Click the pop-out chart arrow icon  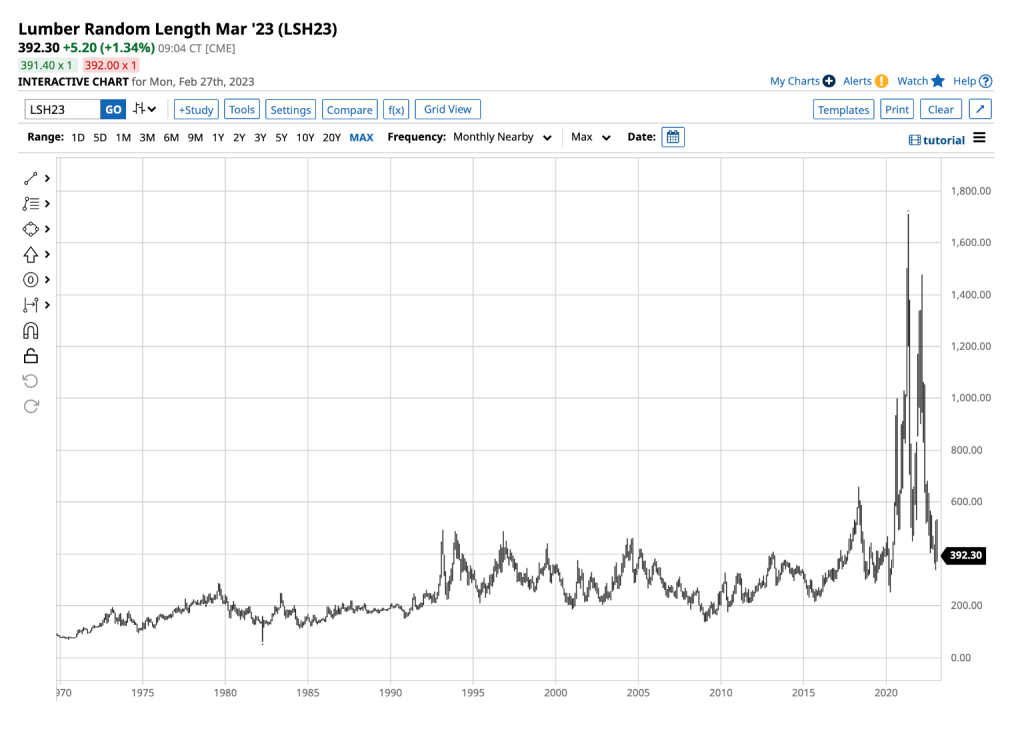pos(981,109)
